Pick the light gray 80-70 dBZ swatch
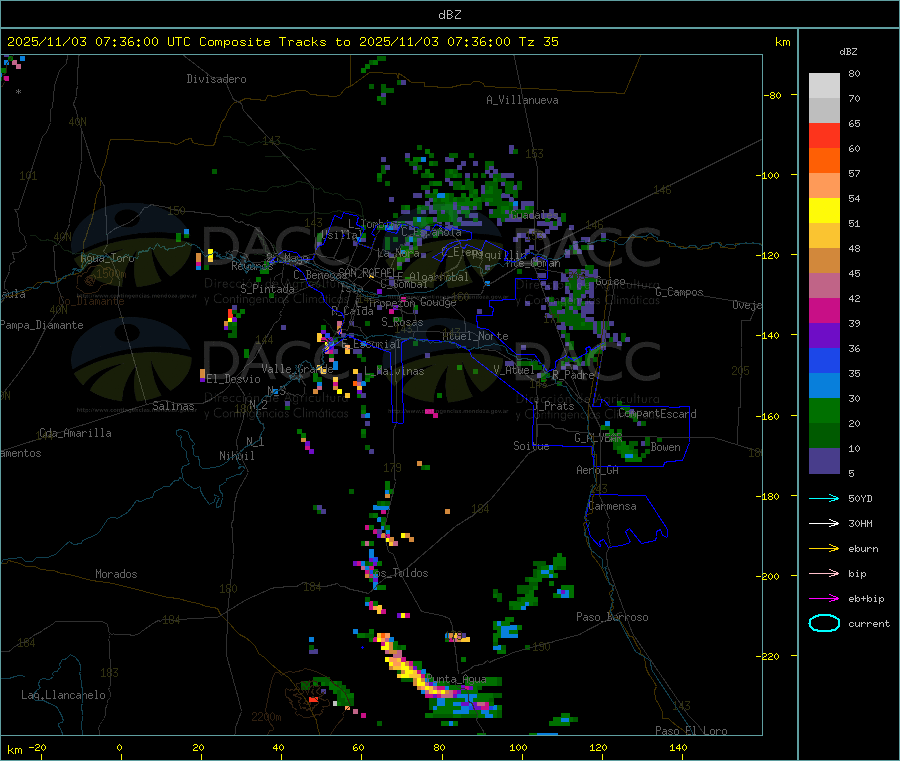Screen dimensions: 900x761 pos(824,86)
